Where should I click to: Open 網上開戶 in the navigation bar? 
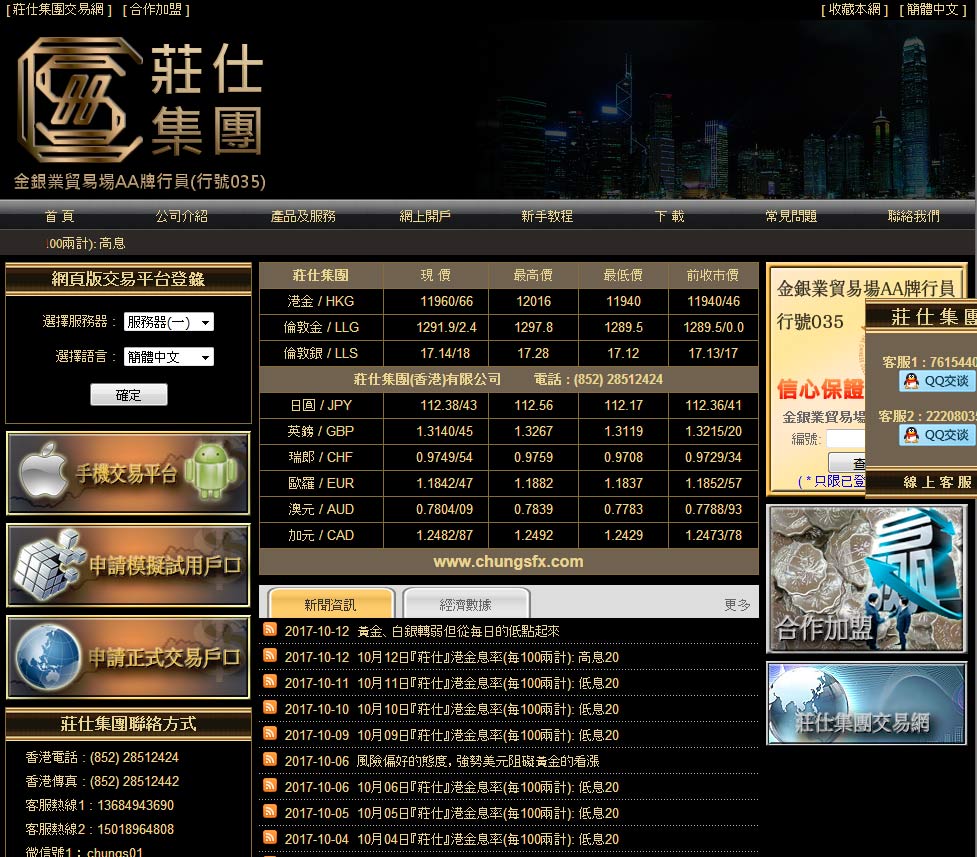[425, 216]
